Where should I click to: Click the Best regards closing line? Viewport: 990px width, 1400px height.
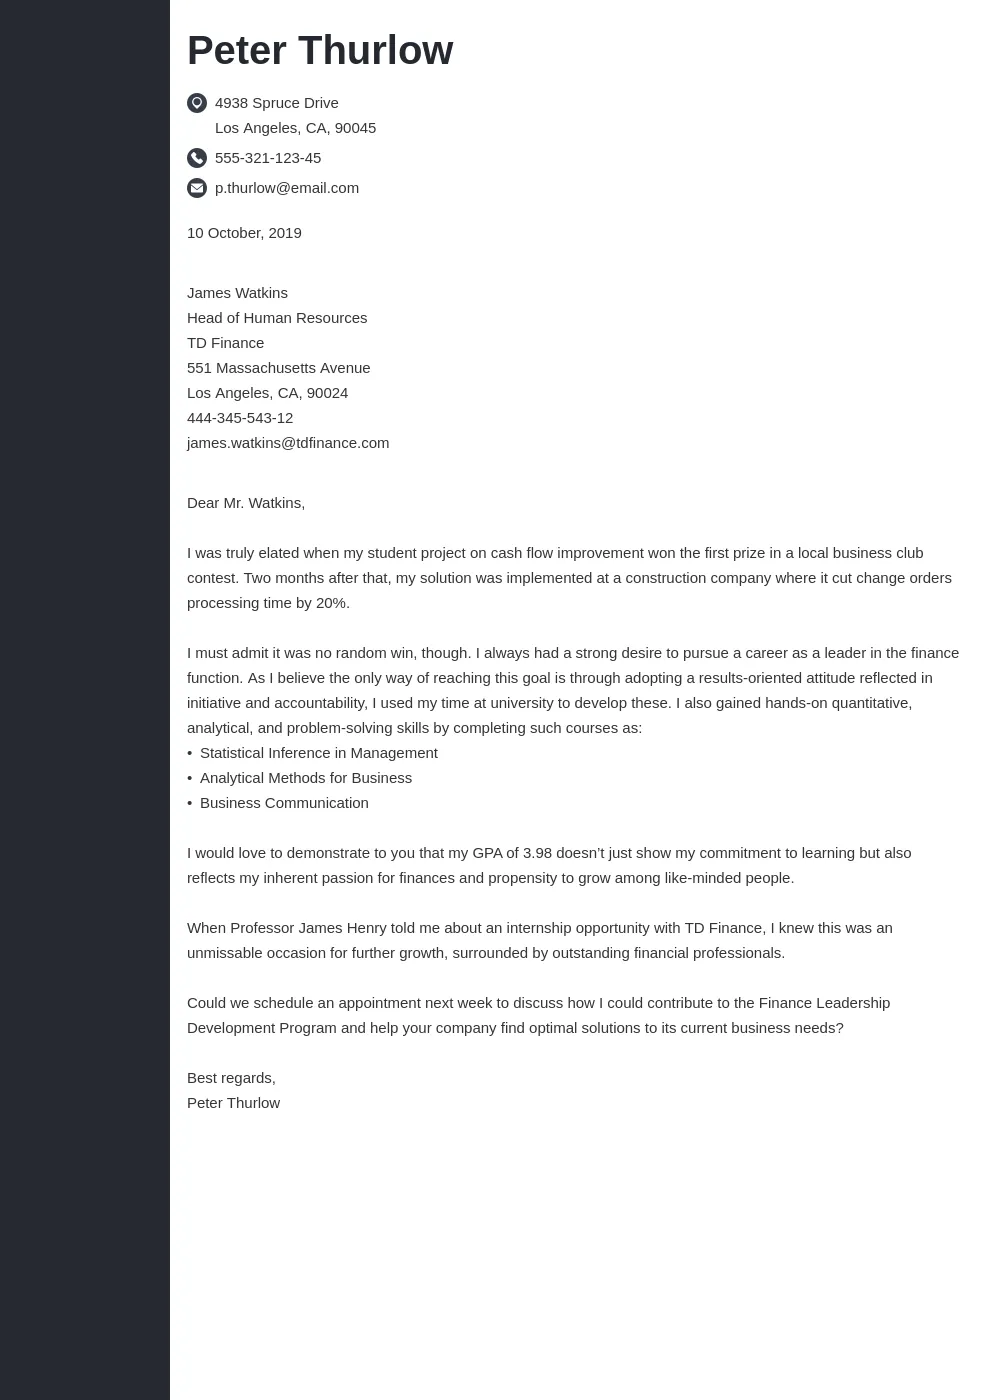[x=231, y=1078]
